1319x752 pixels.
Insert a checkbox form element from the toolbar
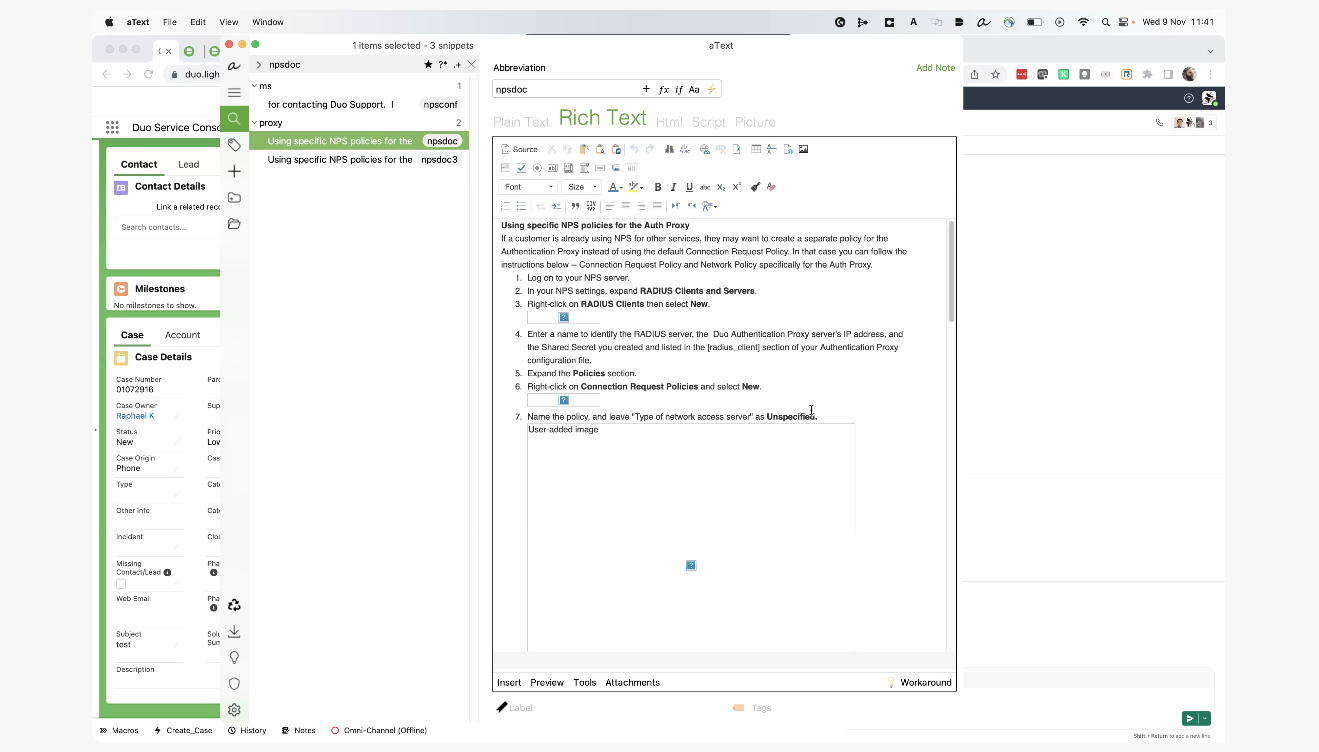point(521,168)
